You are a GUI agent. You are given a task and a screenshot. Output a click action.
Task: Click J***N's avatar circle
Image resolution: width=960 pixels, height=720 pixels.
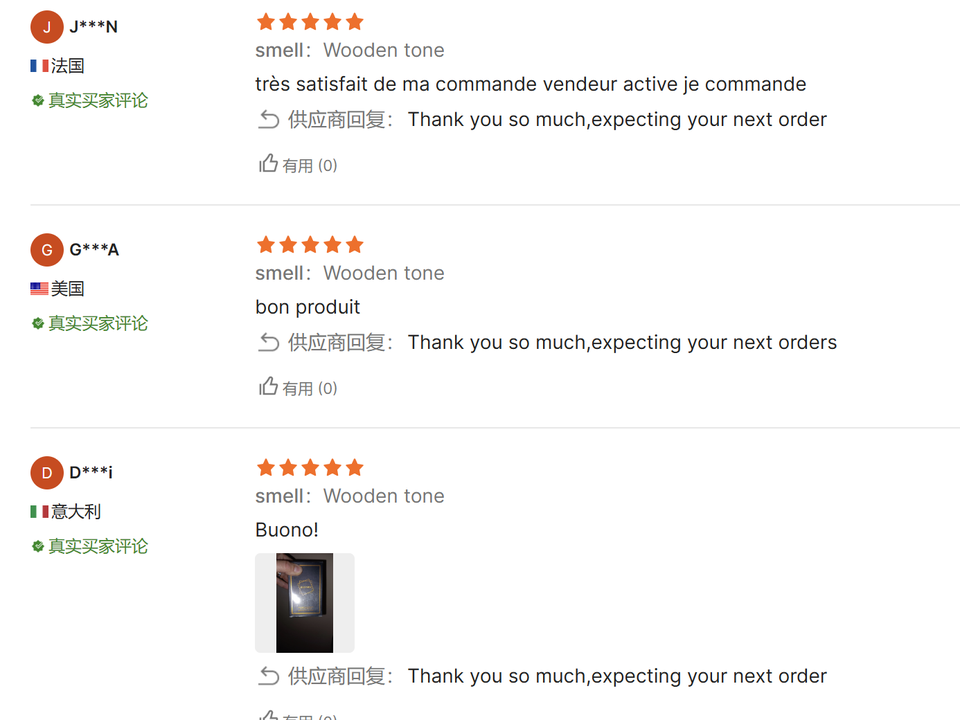coord(47,27)
